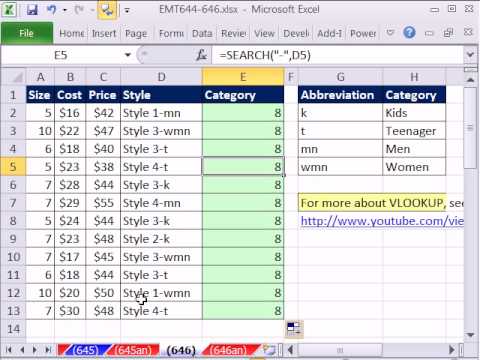Click the Kids category cell
This screenshot has width=480, height=360.
point(414,113)
